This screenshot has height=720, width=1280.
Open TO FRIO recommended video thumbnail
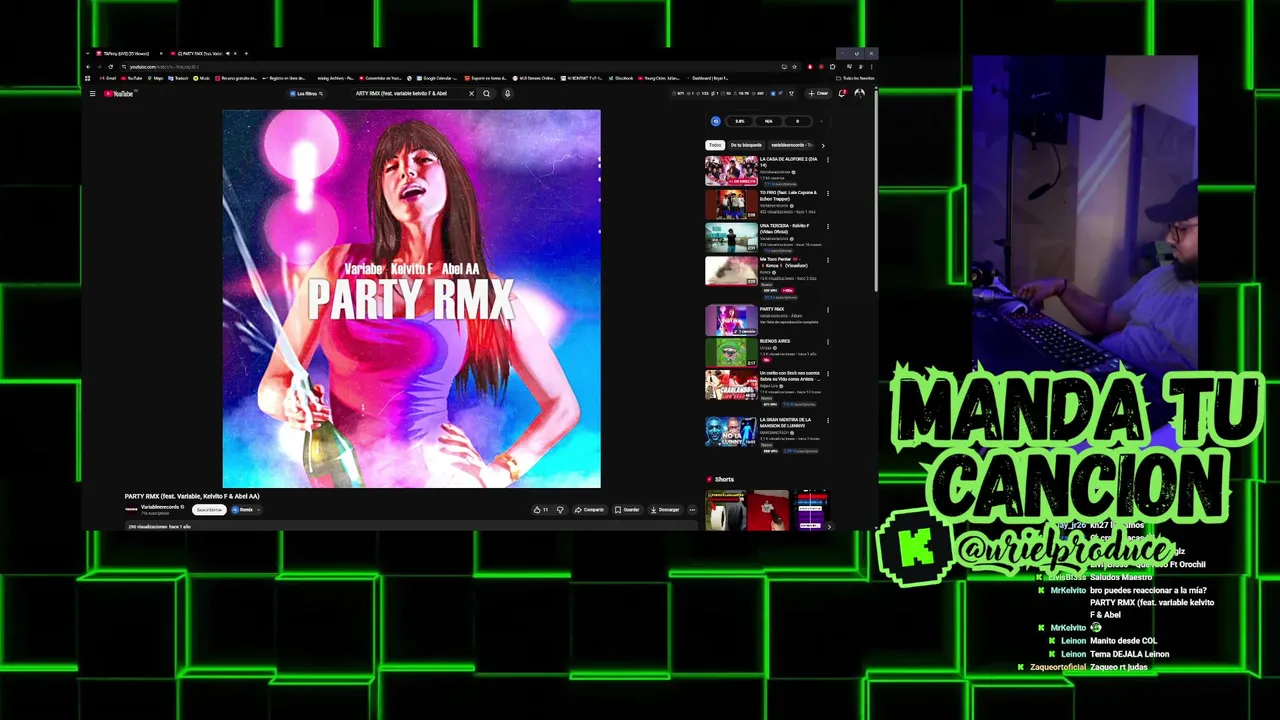731,204
